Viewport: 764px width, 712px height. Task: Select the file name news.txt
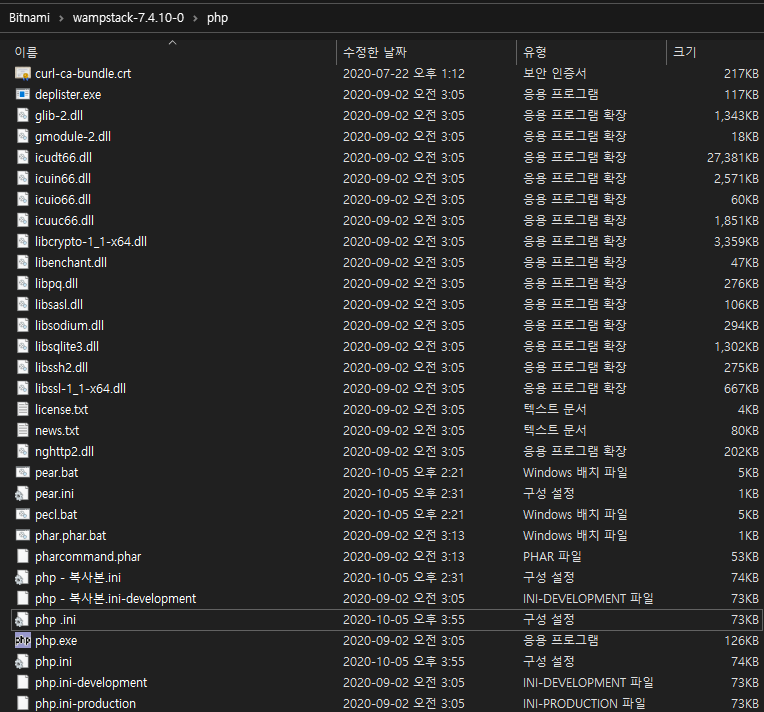coord(57,430)
